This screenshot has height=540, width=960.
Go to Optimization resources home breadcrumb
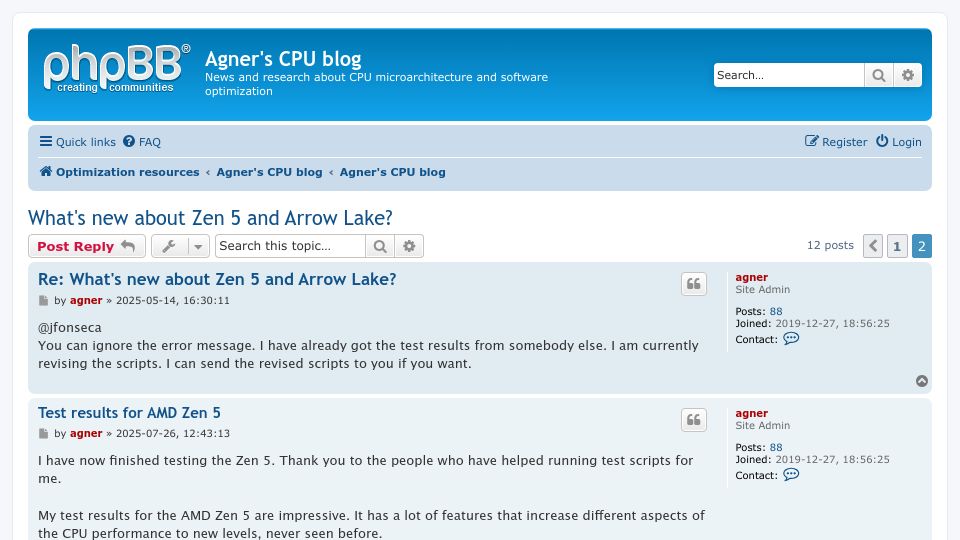pyautogui.click(x=119, y=172)
